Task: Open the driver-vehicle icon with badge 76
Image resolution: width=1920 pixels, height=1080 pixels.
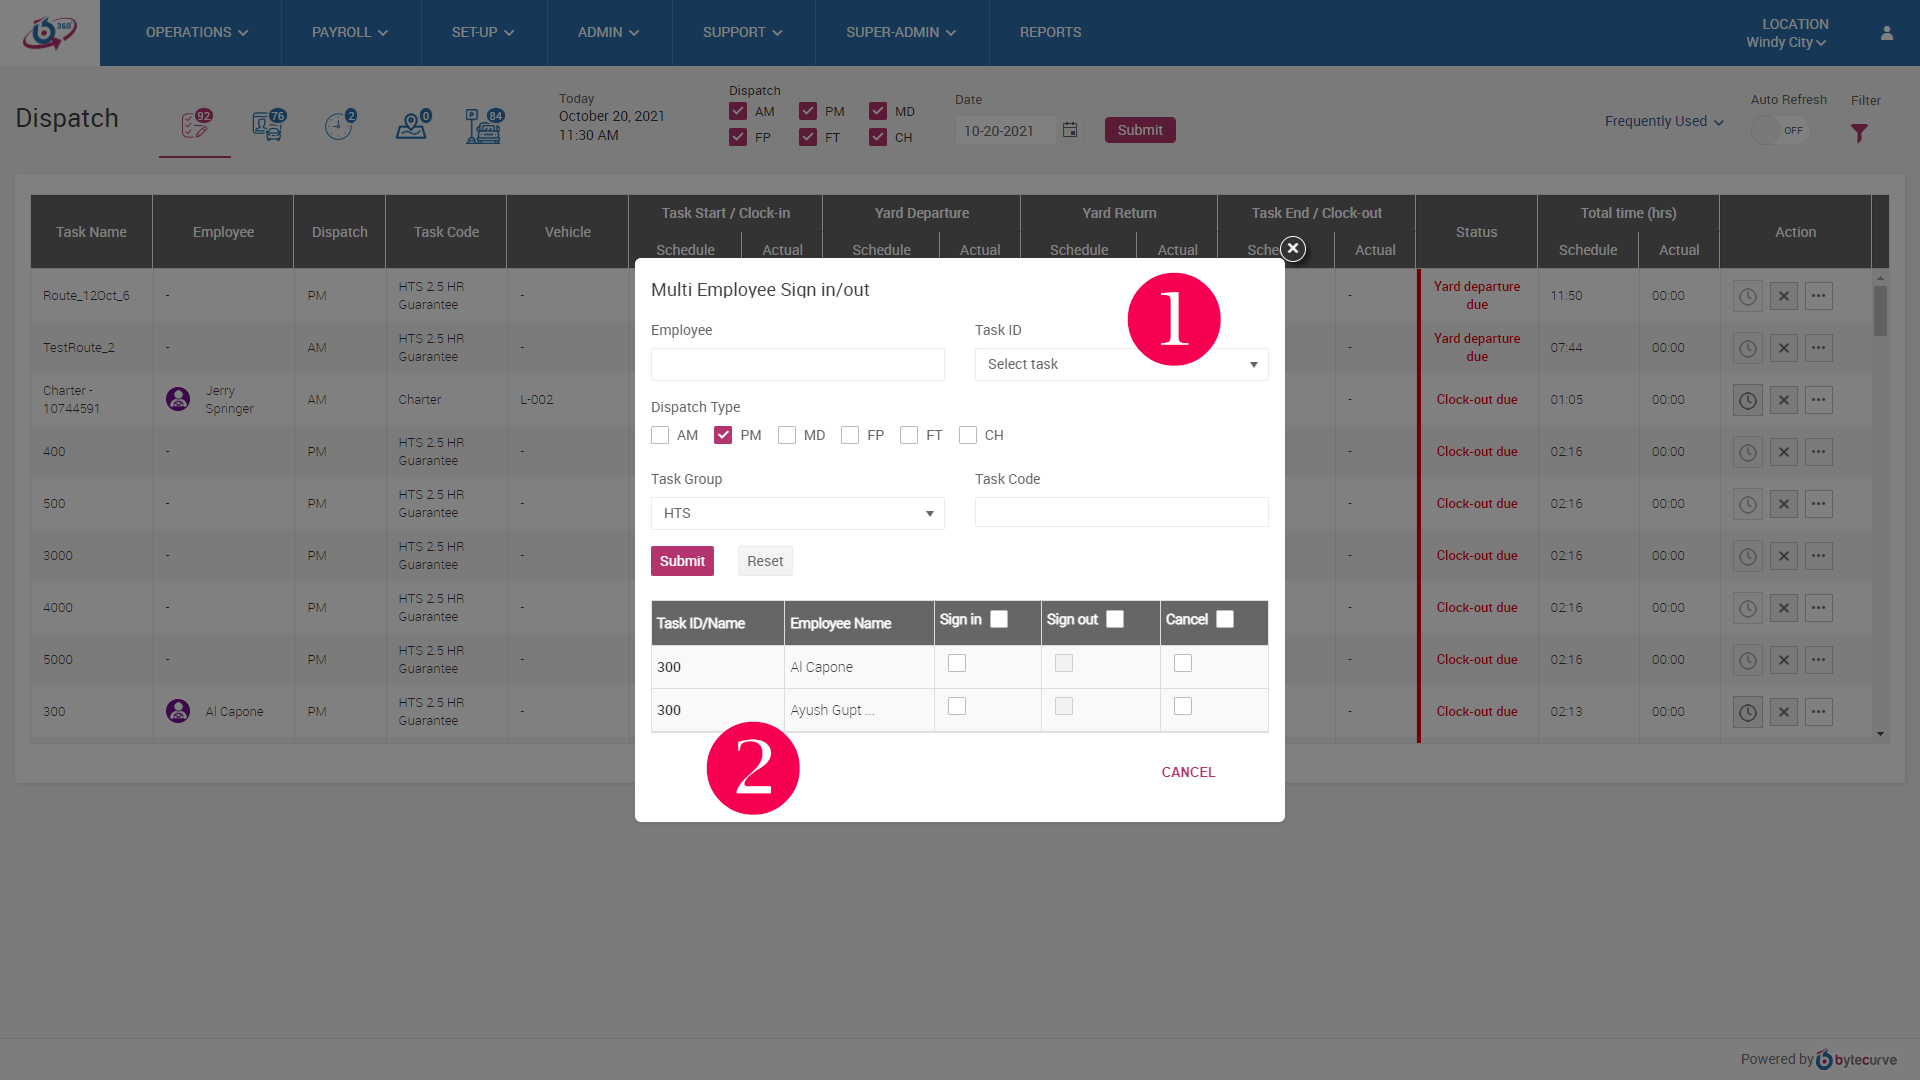Action: (268, 126)
